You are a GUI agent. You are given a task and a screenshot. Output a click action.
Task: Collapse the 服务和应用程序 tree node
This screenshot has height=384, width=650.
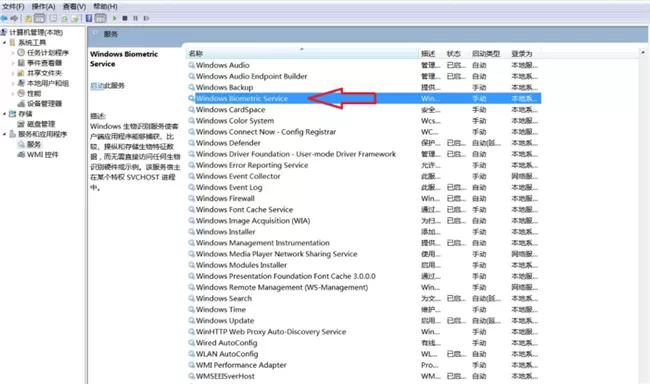coord(5,134)
